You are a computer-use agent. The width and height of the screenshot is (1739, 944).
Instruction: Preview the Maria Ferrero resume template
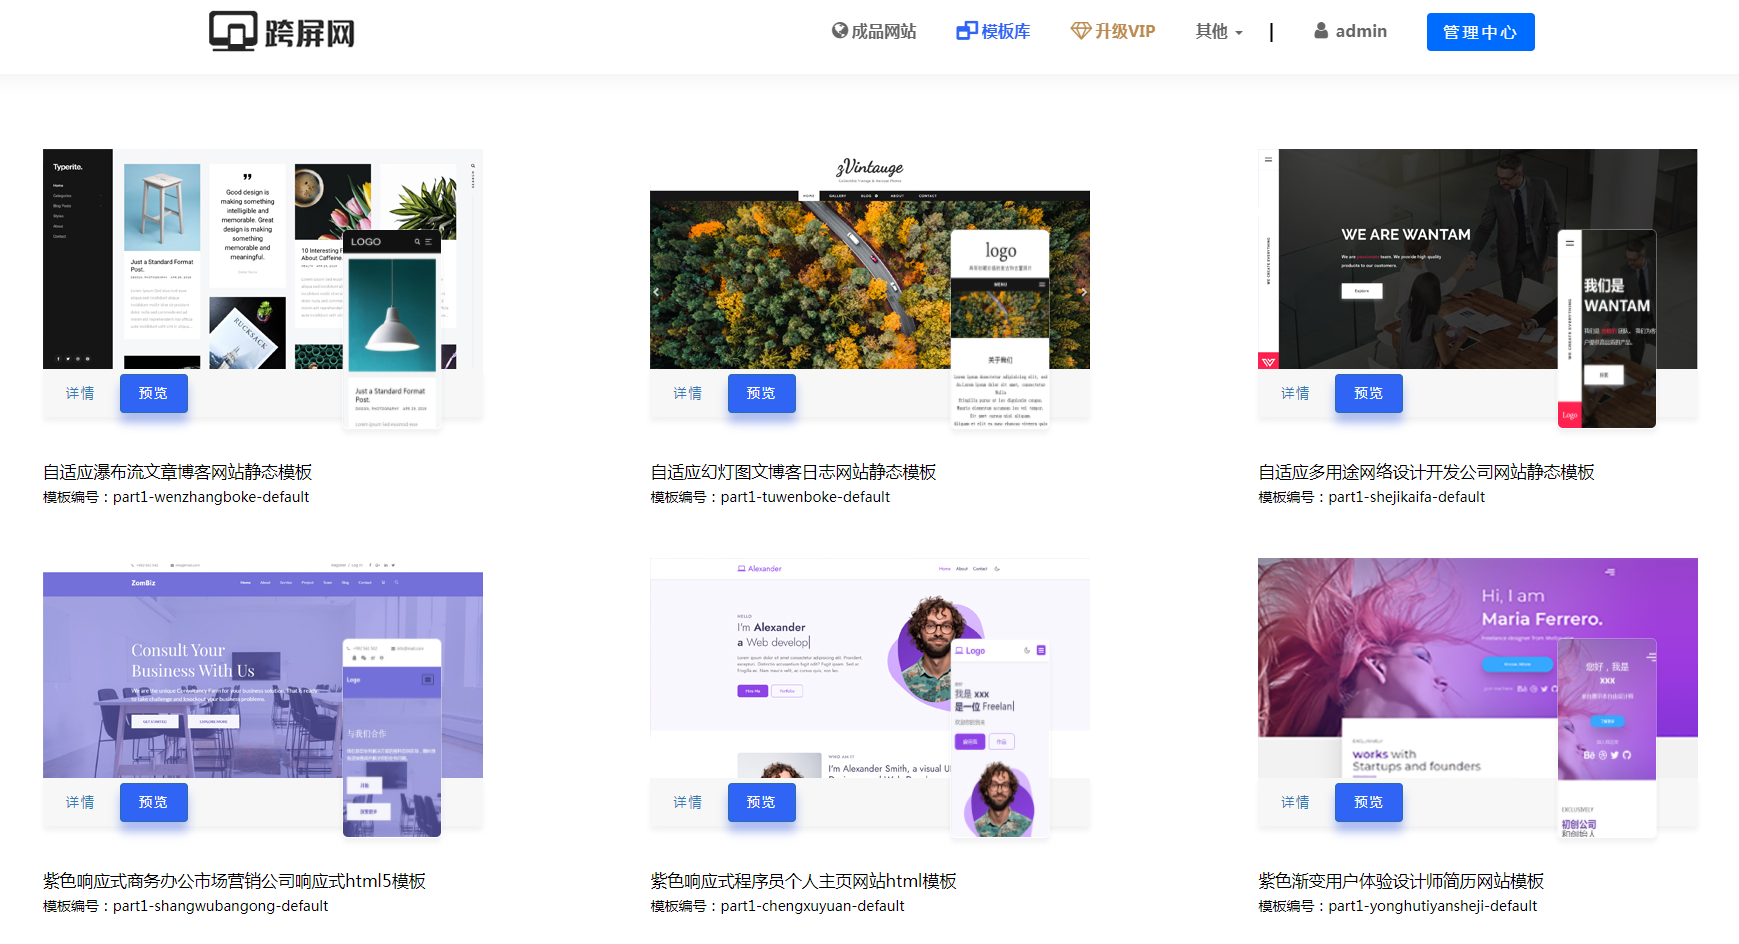coord(1368,803)
